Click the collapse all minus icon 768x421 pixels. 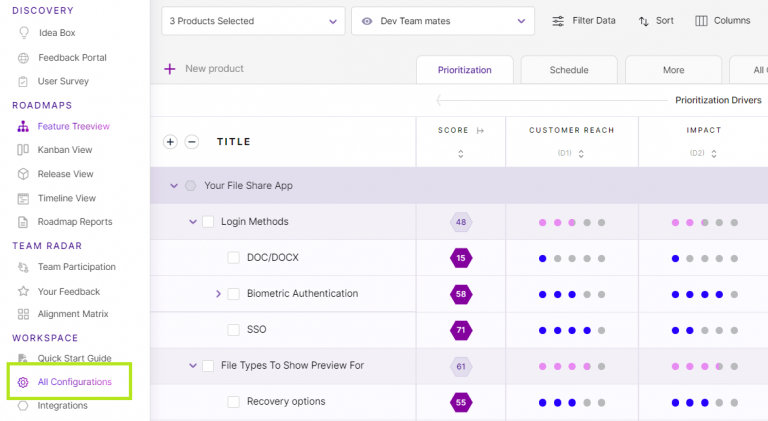pyautogui.click(x=192, y=142)
